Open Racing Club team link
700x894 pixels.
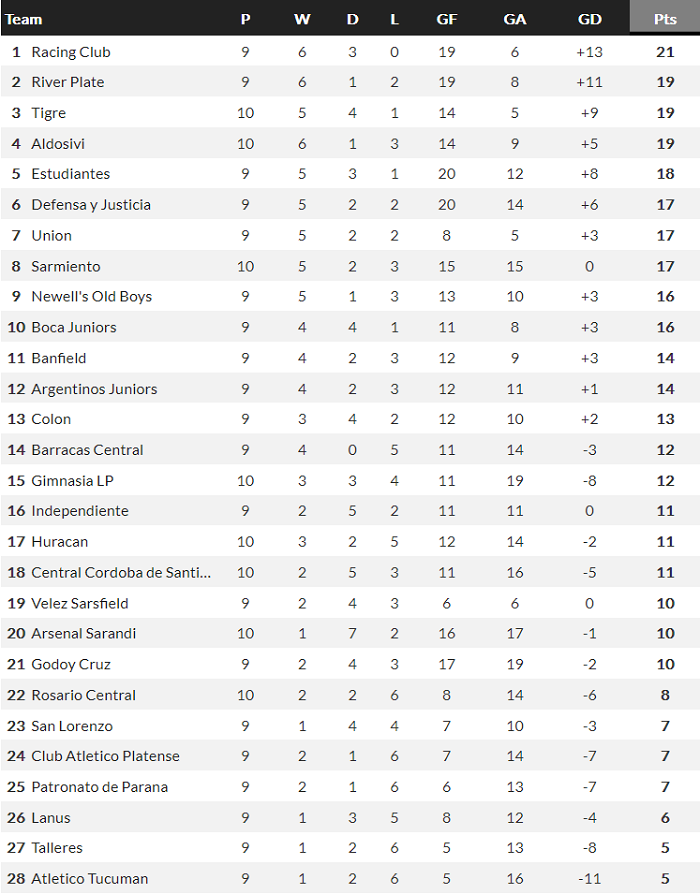pos(71,52)
